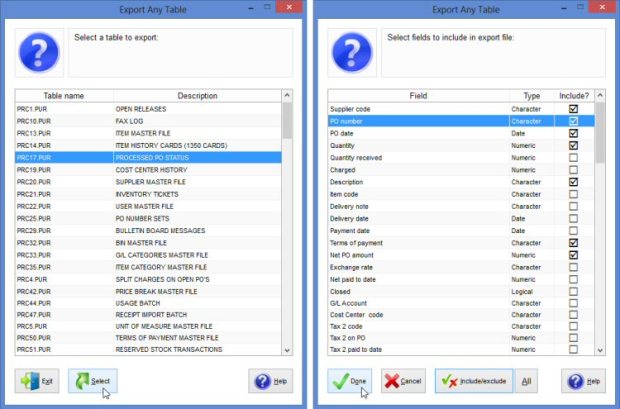Check Include for Charged field
620x409 pixels.
pos(573,170)
